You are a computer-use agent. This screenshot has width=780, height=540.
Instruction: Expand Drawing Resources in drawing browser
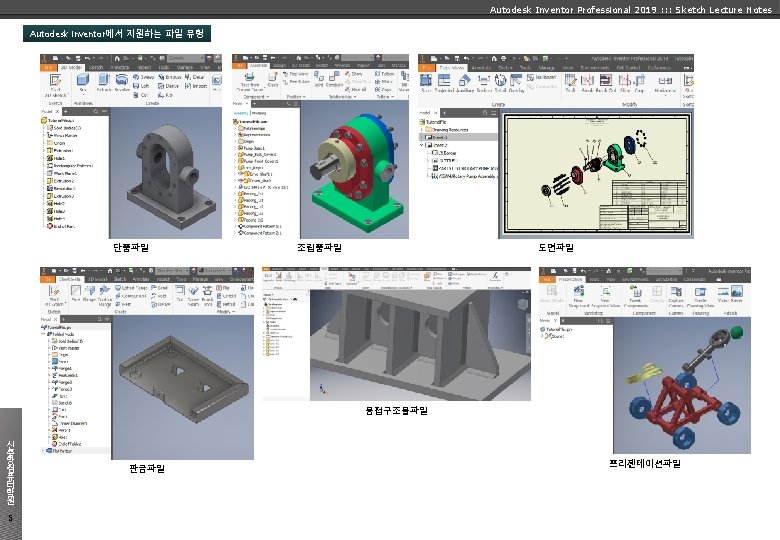point(422,129)
